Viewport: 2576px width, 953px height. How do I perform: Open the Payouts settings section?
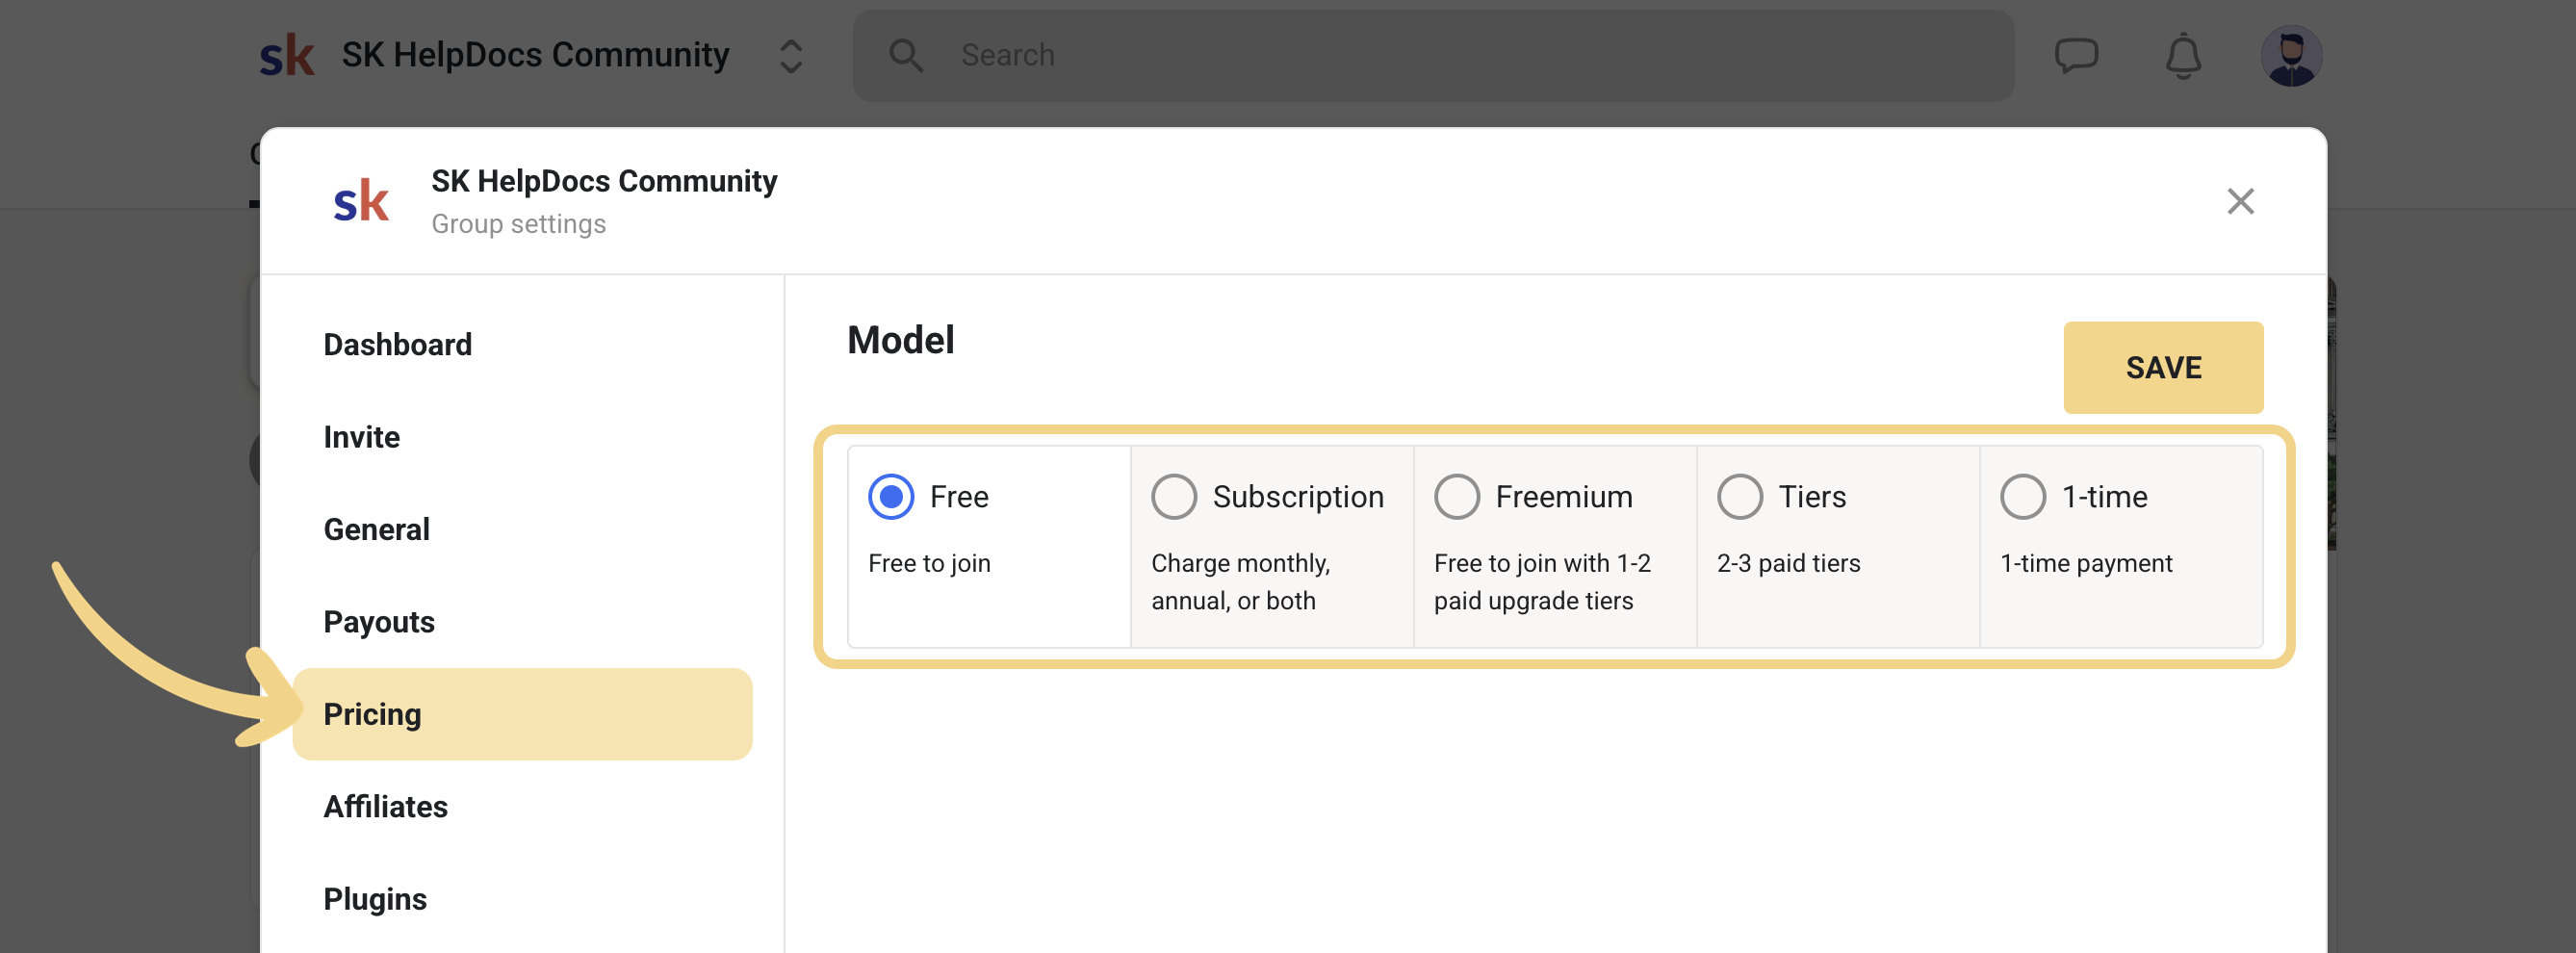(379, 622)
